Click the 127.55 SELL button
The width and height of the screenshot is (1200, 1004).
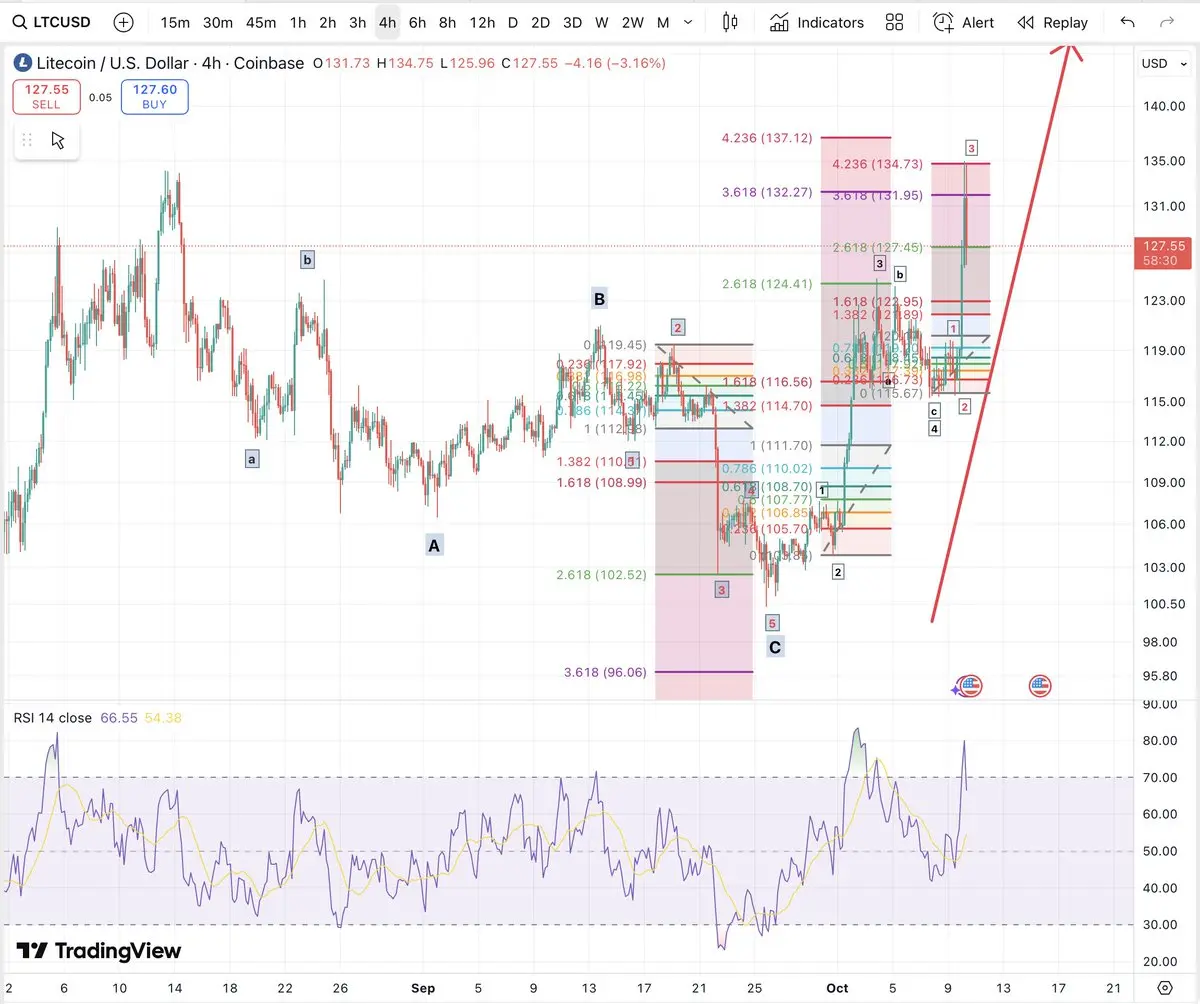pos(46,97)
